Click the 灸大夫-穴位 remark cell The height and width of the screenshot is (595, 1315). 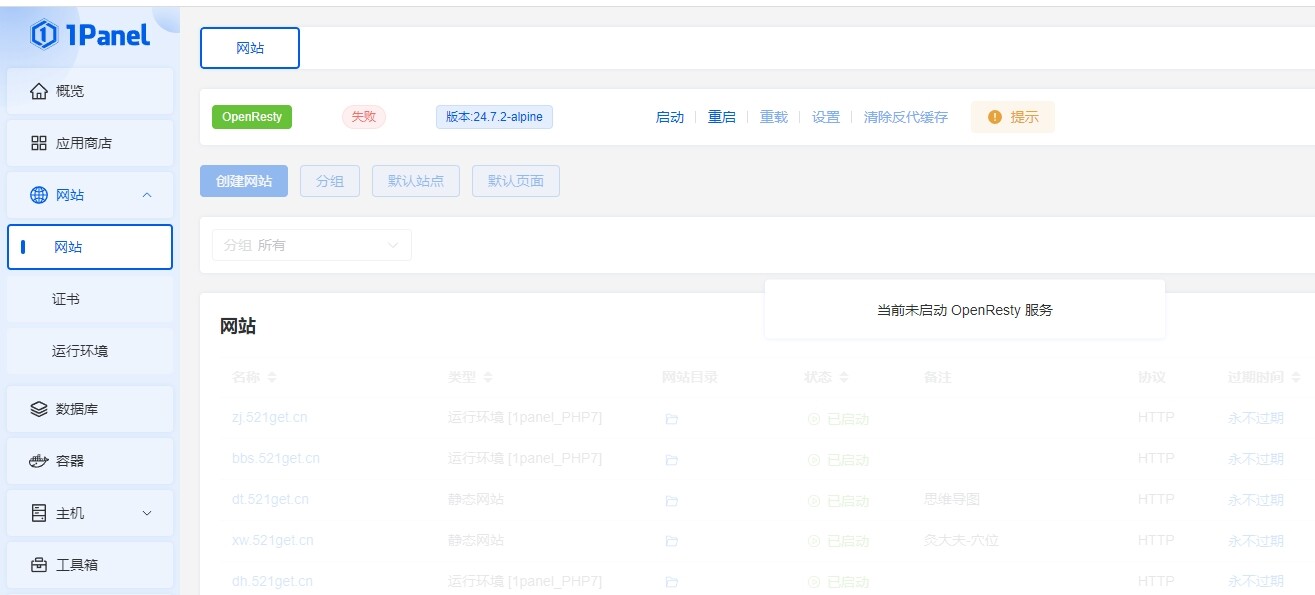962,540
